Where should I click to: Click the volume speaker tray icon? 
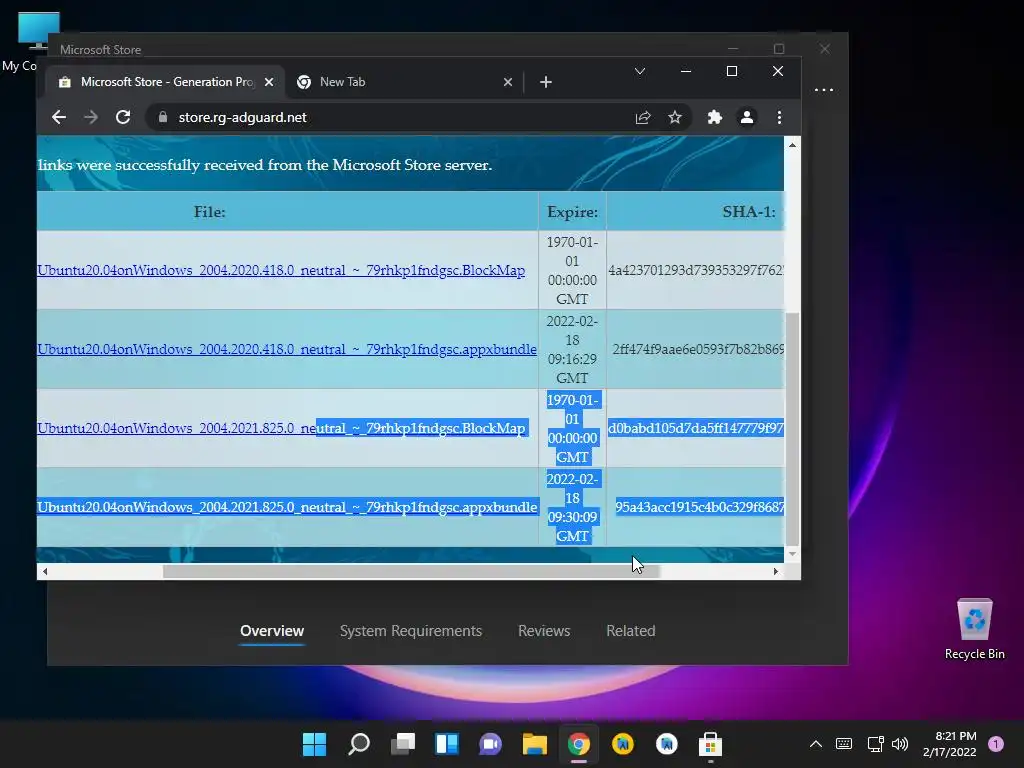coord(900,744)
